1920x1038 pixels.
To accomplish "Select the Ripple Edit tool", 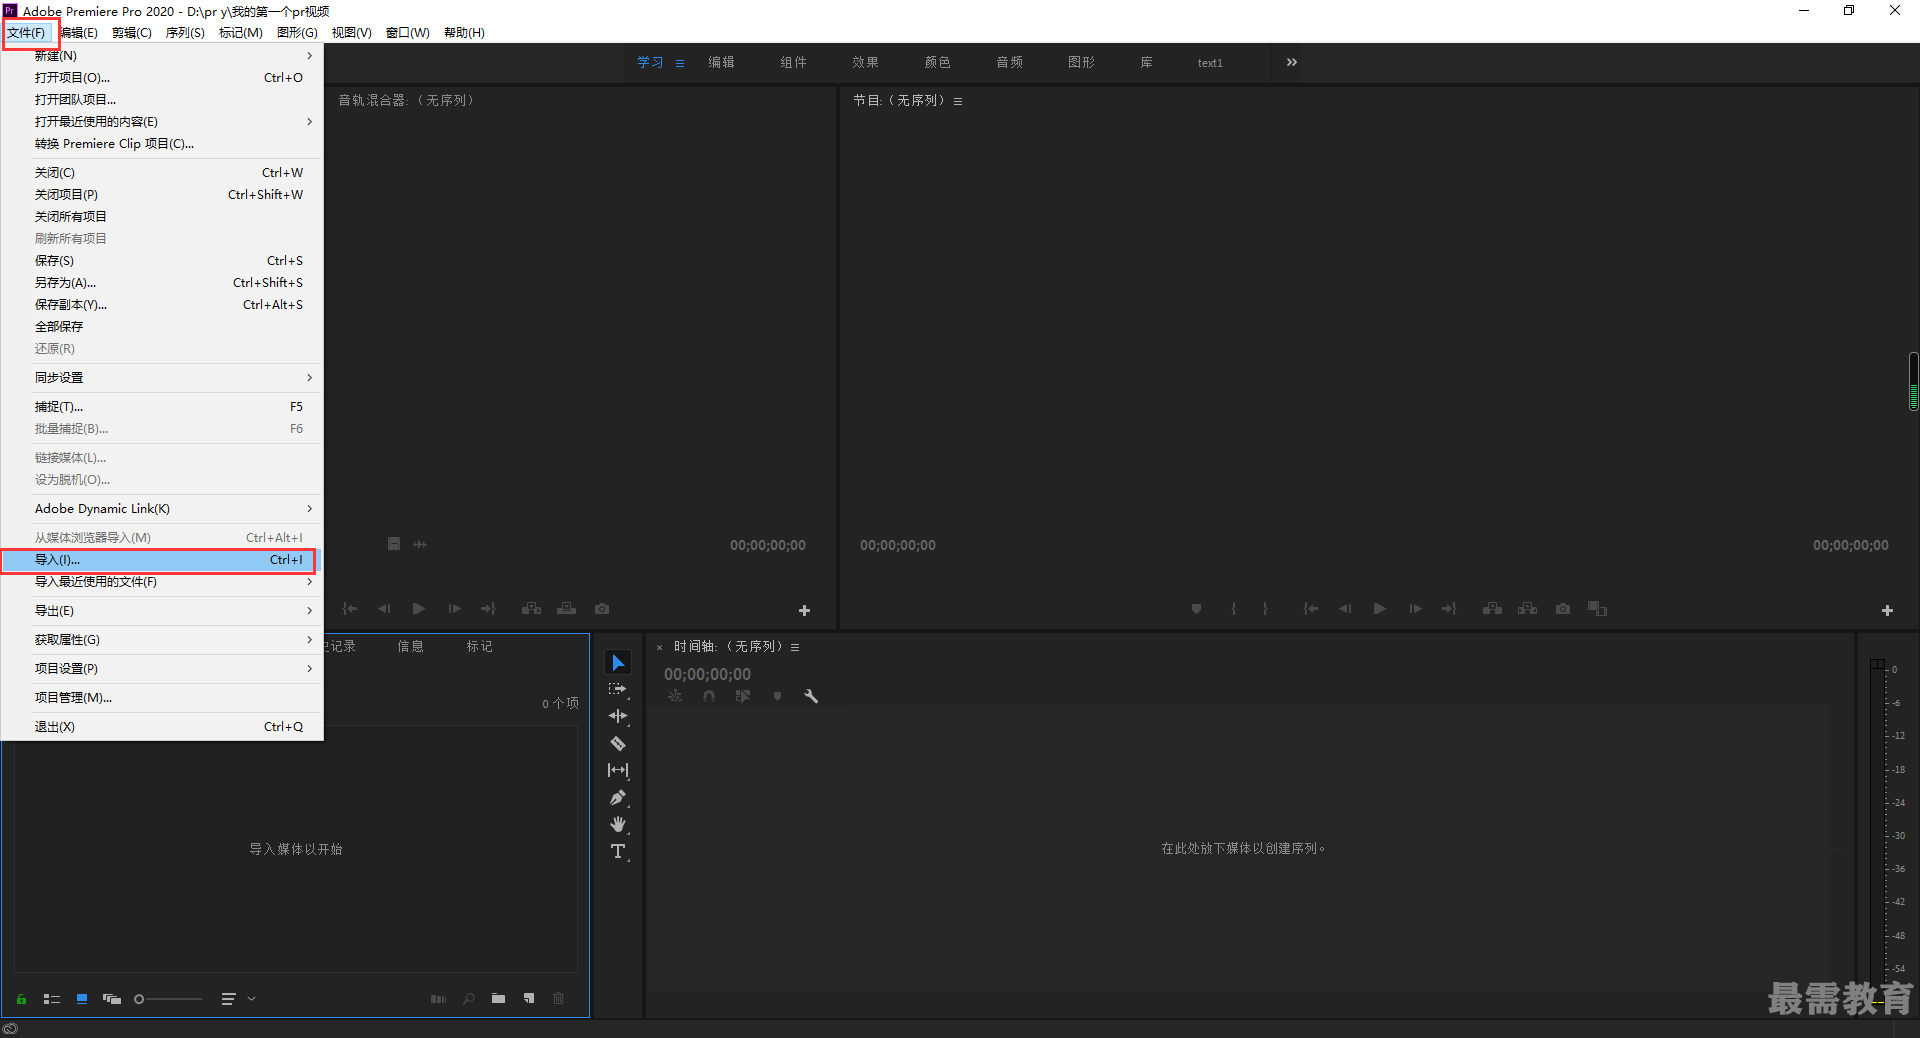I will [618, 716].
